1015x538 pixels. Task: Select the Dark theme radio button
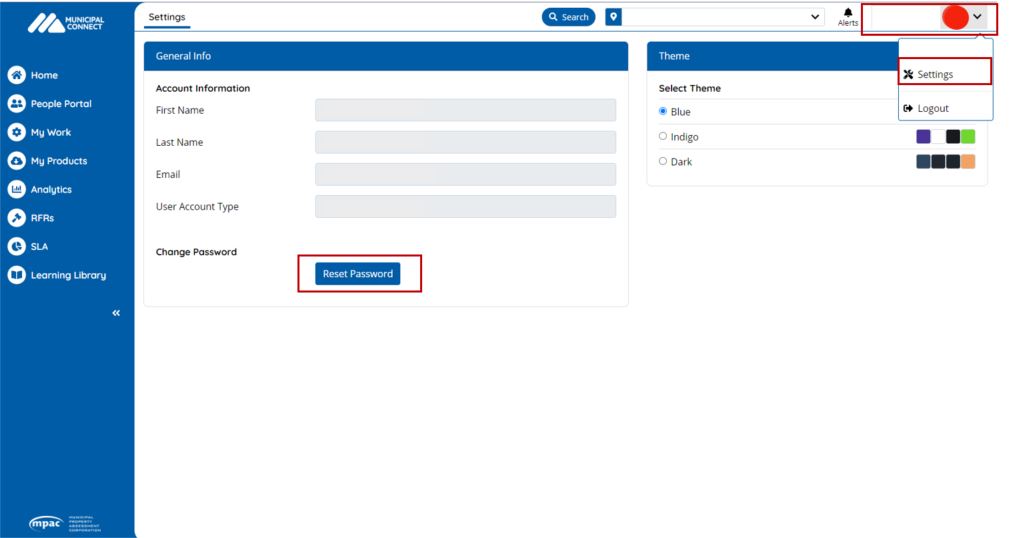click(x=663, y=161)
